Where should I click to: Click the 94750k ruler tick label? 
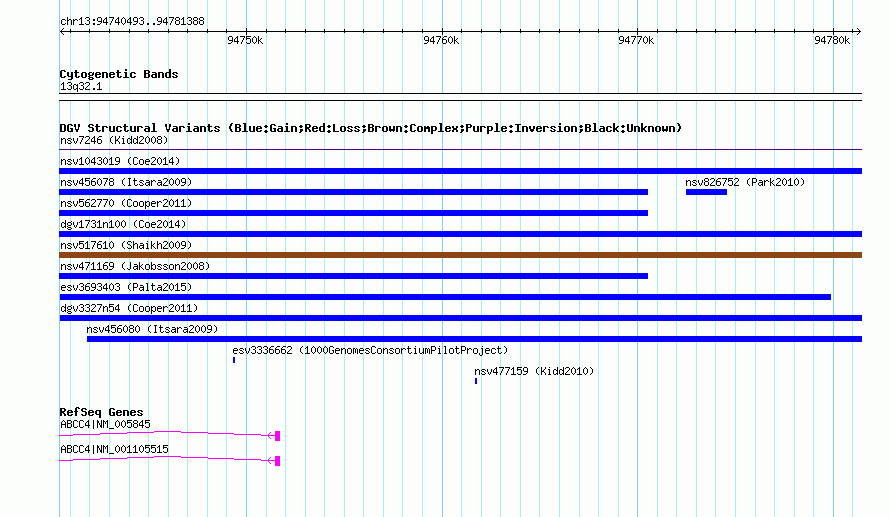click(245, 40)
